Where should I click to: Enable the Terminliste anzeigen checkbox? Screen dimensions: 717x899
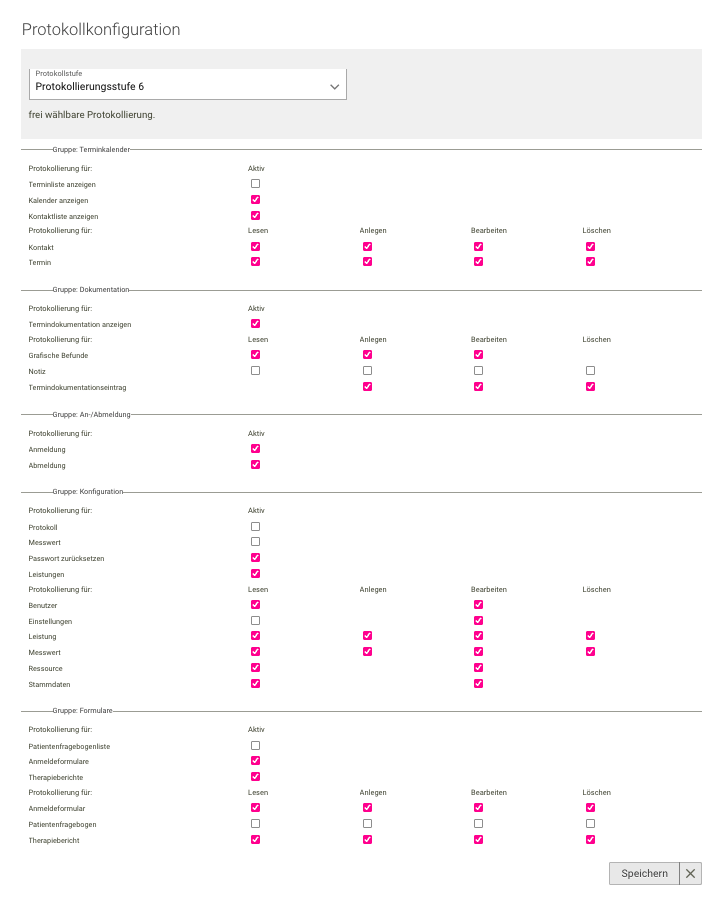click(255, 183)
